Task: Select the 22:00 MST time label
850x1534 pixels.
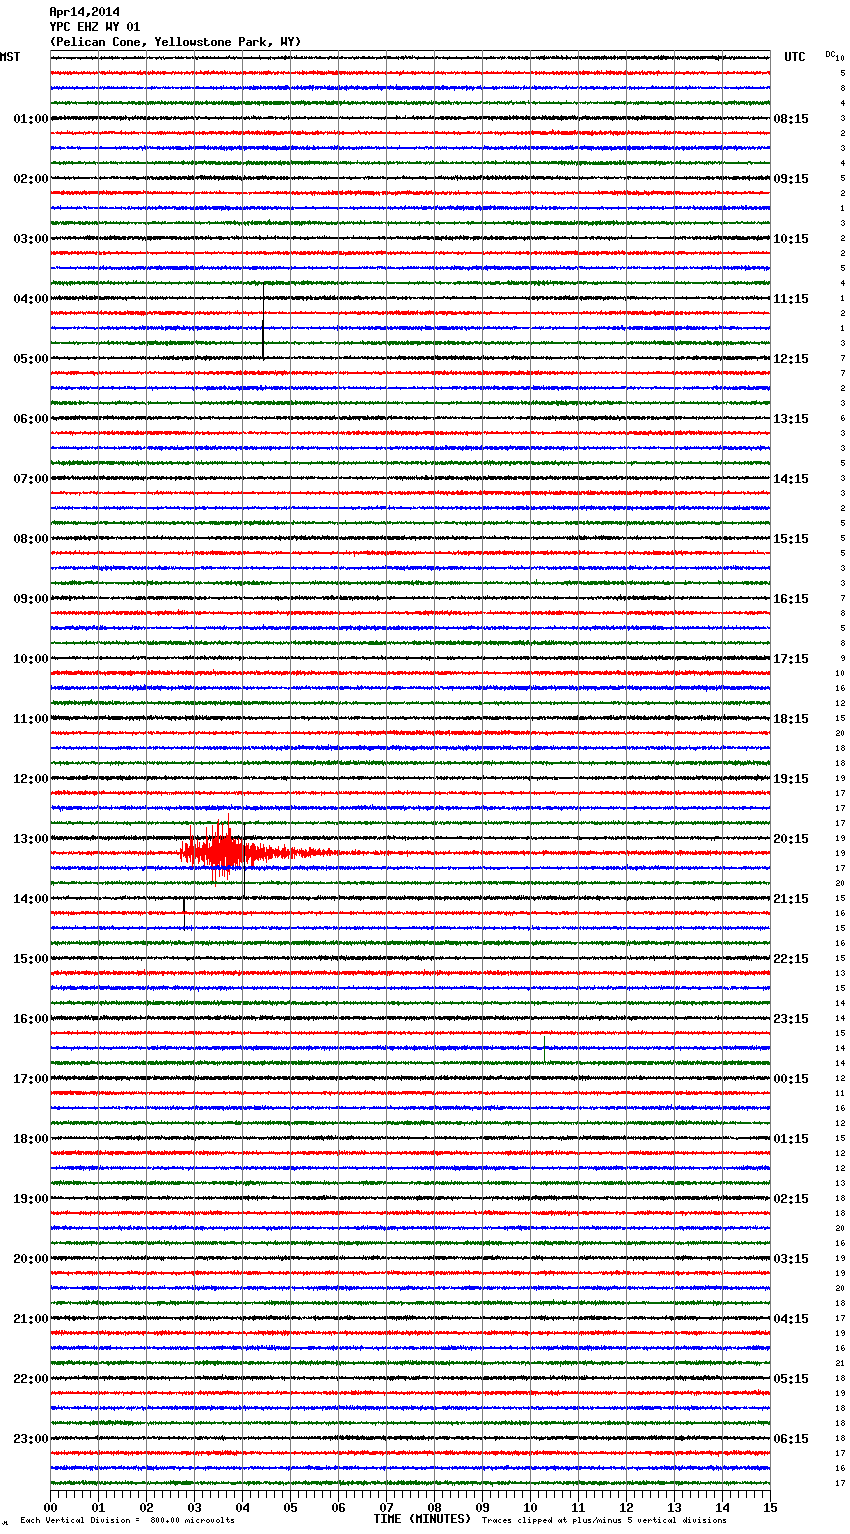Action: [x=31, y=1379]
